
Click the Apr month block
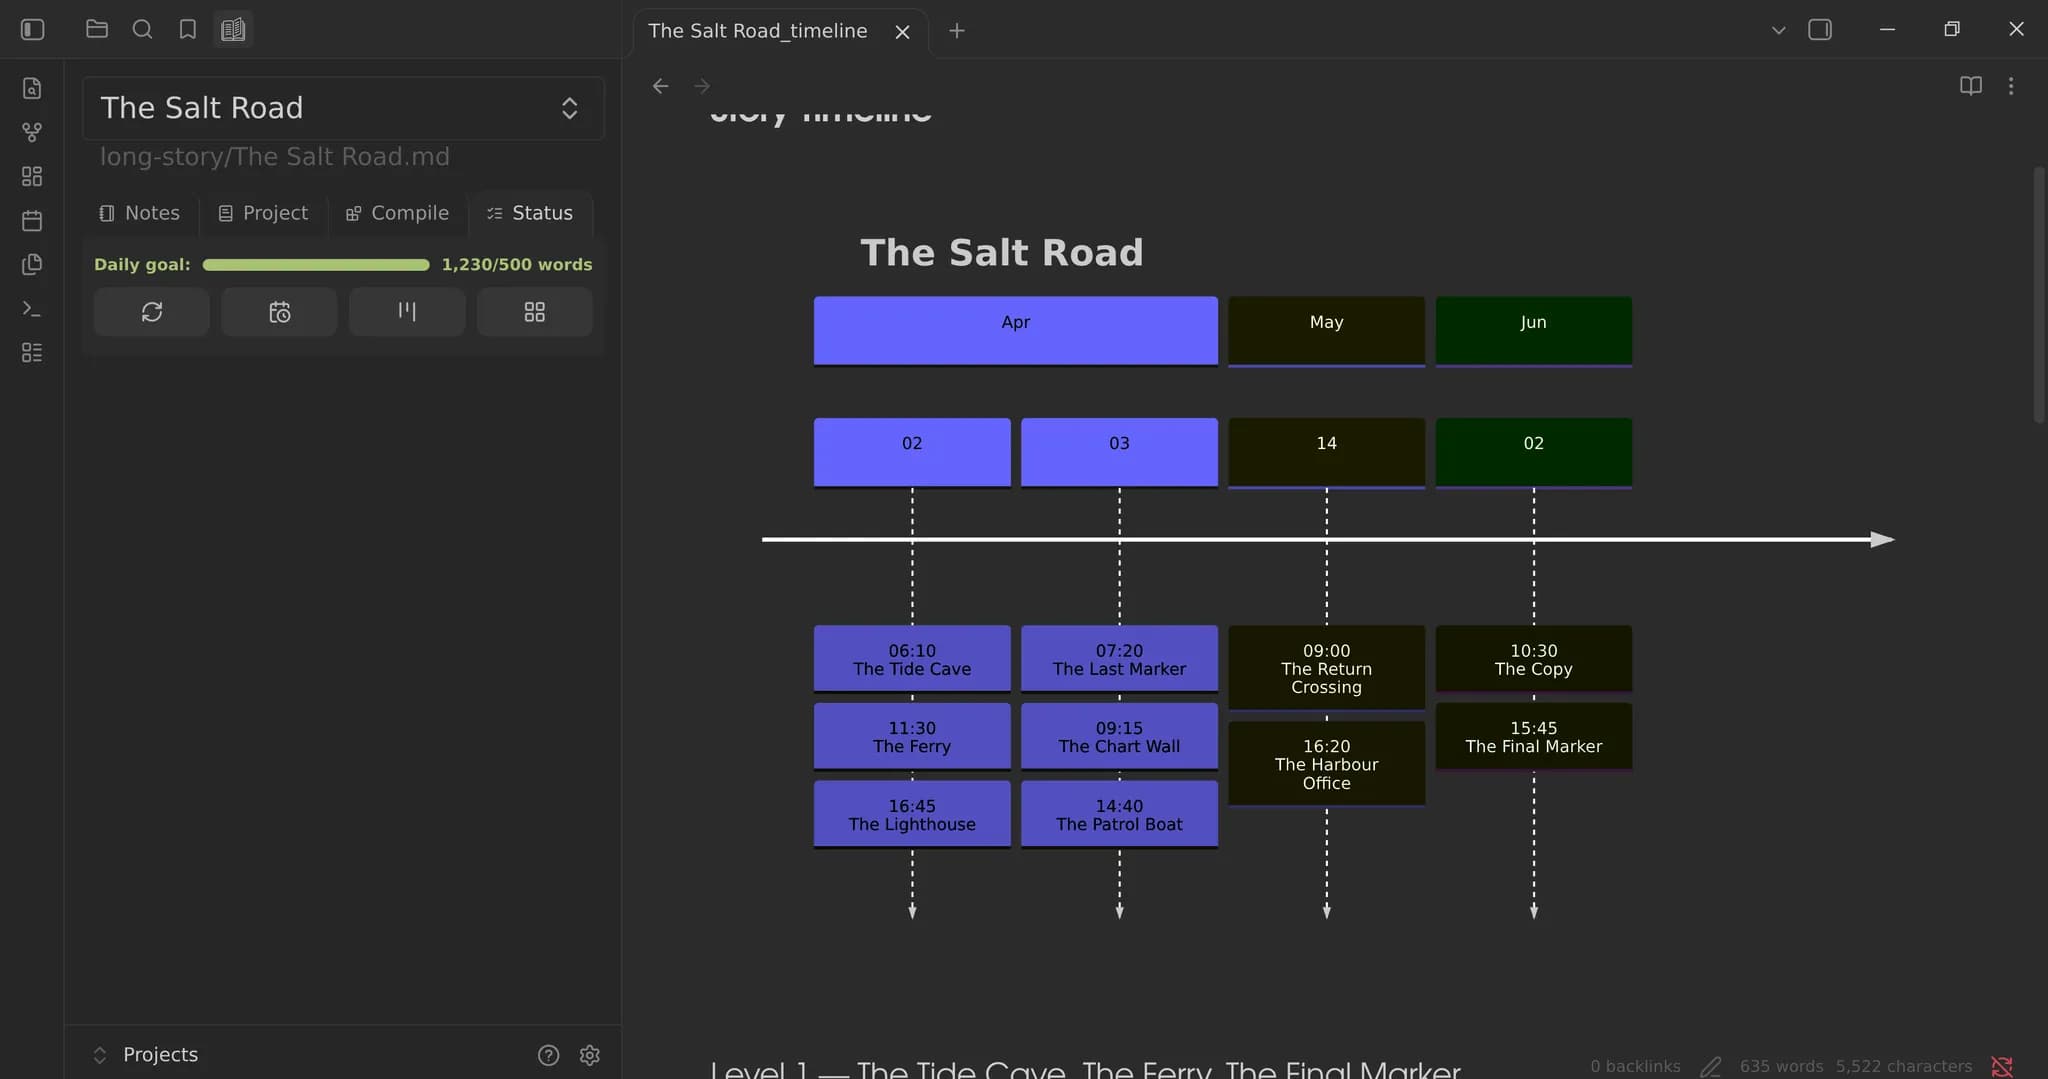1016,331
